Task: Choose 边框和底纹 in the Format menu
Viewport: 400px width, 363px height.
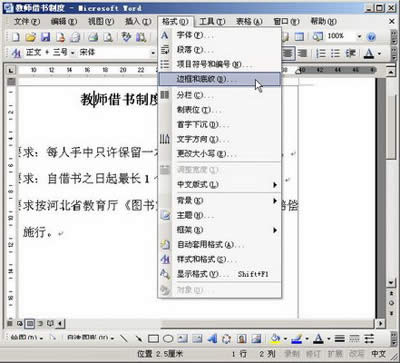Action: coord(220,79)
